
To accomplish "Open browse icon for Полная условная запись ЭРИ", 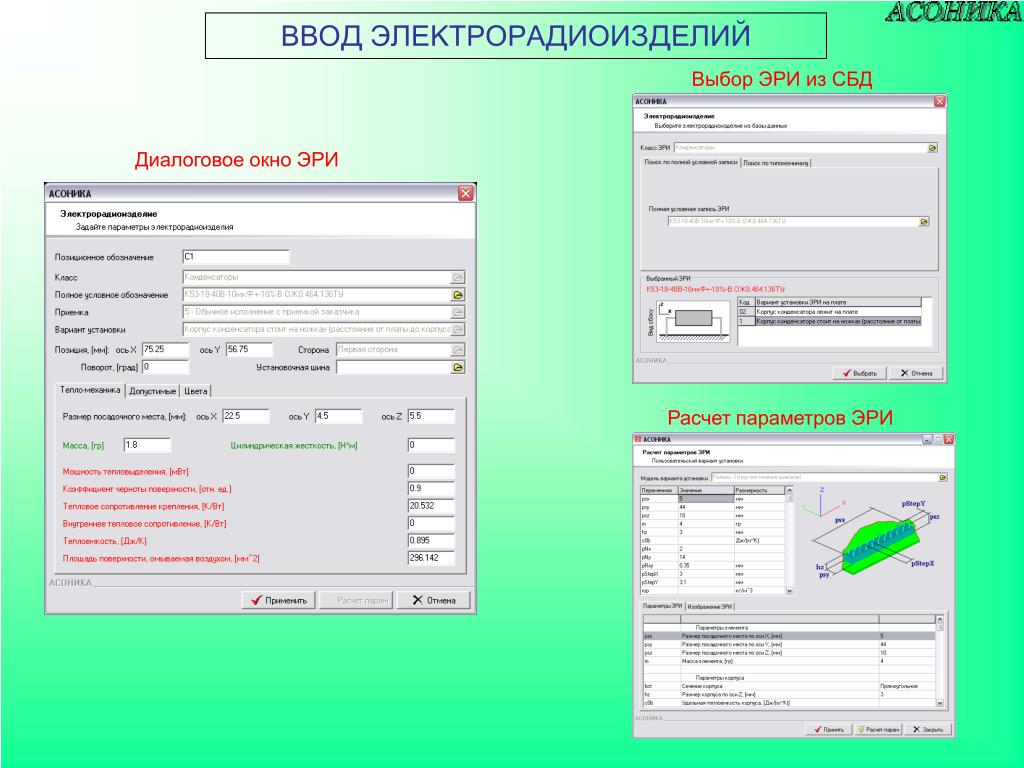I will (924, 221).
